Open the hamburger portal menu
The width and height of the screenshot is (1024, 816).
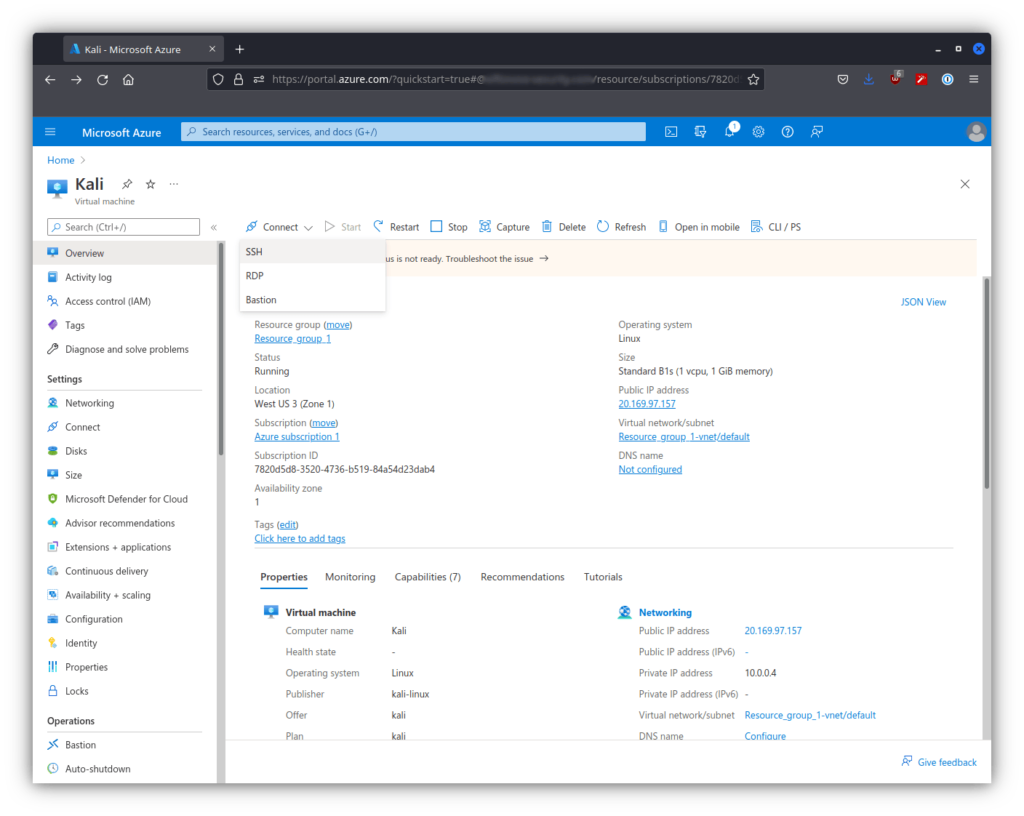tap(51, 132)
